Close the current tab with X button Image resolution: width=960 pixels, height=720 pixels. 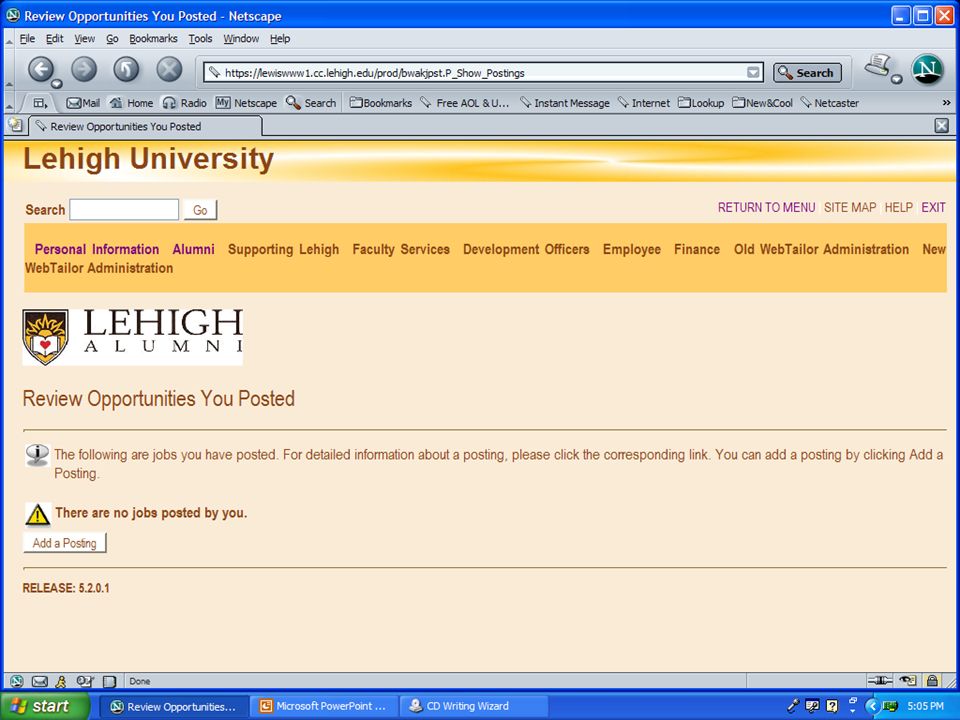[942, 126]
